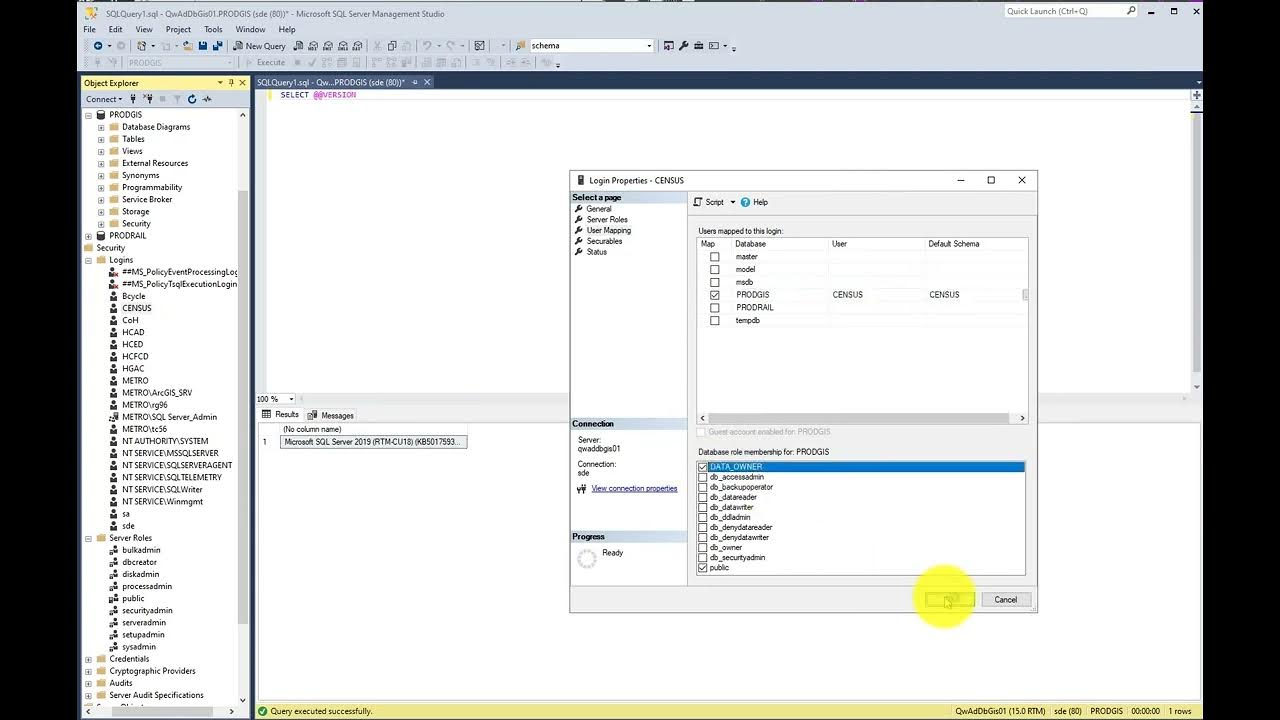Viewport: 1280px width, 720px height.
Task: Toggle the DATA_OWNER role checkbox
Action: coord(703,467)
